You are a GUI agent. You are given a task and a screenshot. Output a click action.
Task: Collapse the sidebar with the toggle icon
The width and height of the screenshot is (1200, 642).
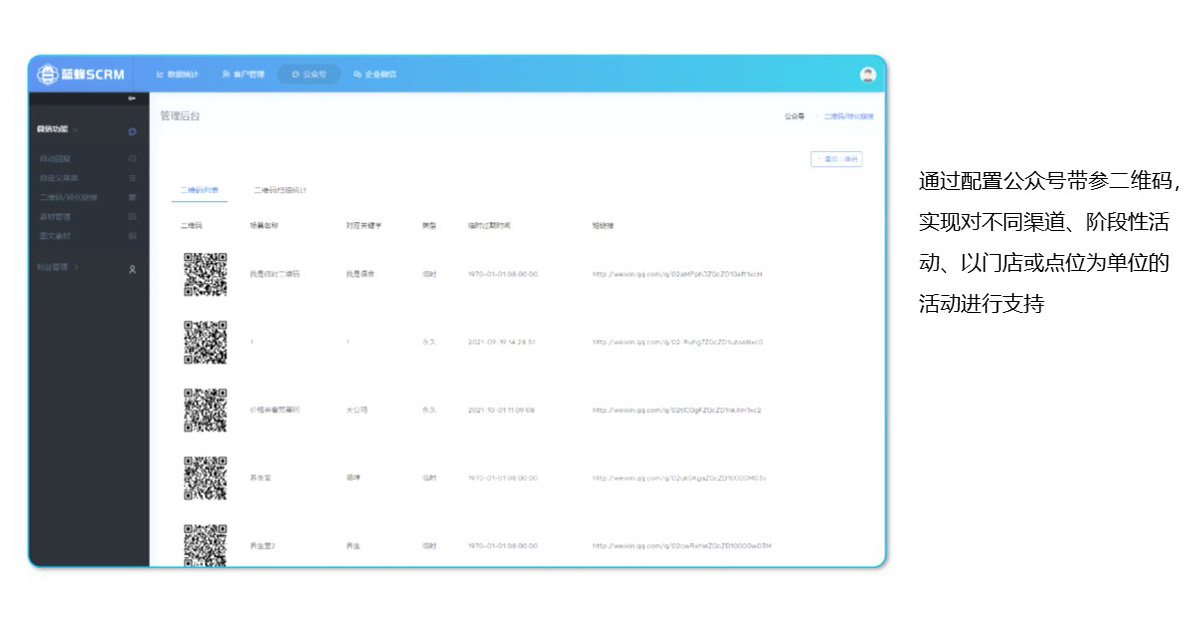click(131, 98)
